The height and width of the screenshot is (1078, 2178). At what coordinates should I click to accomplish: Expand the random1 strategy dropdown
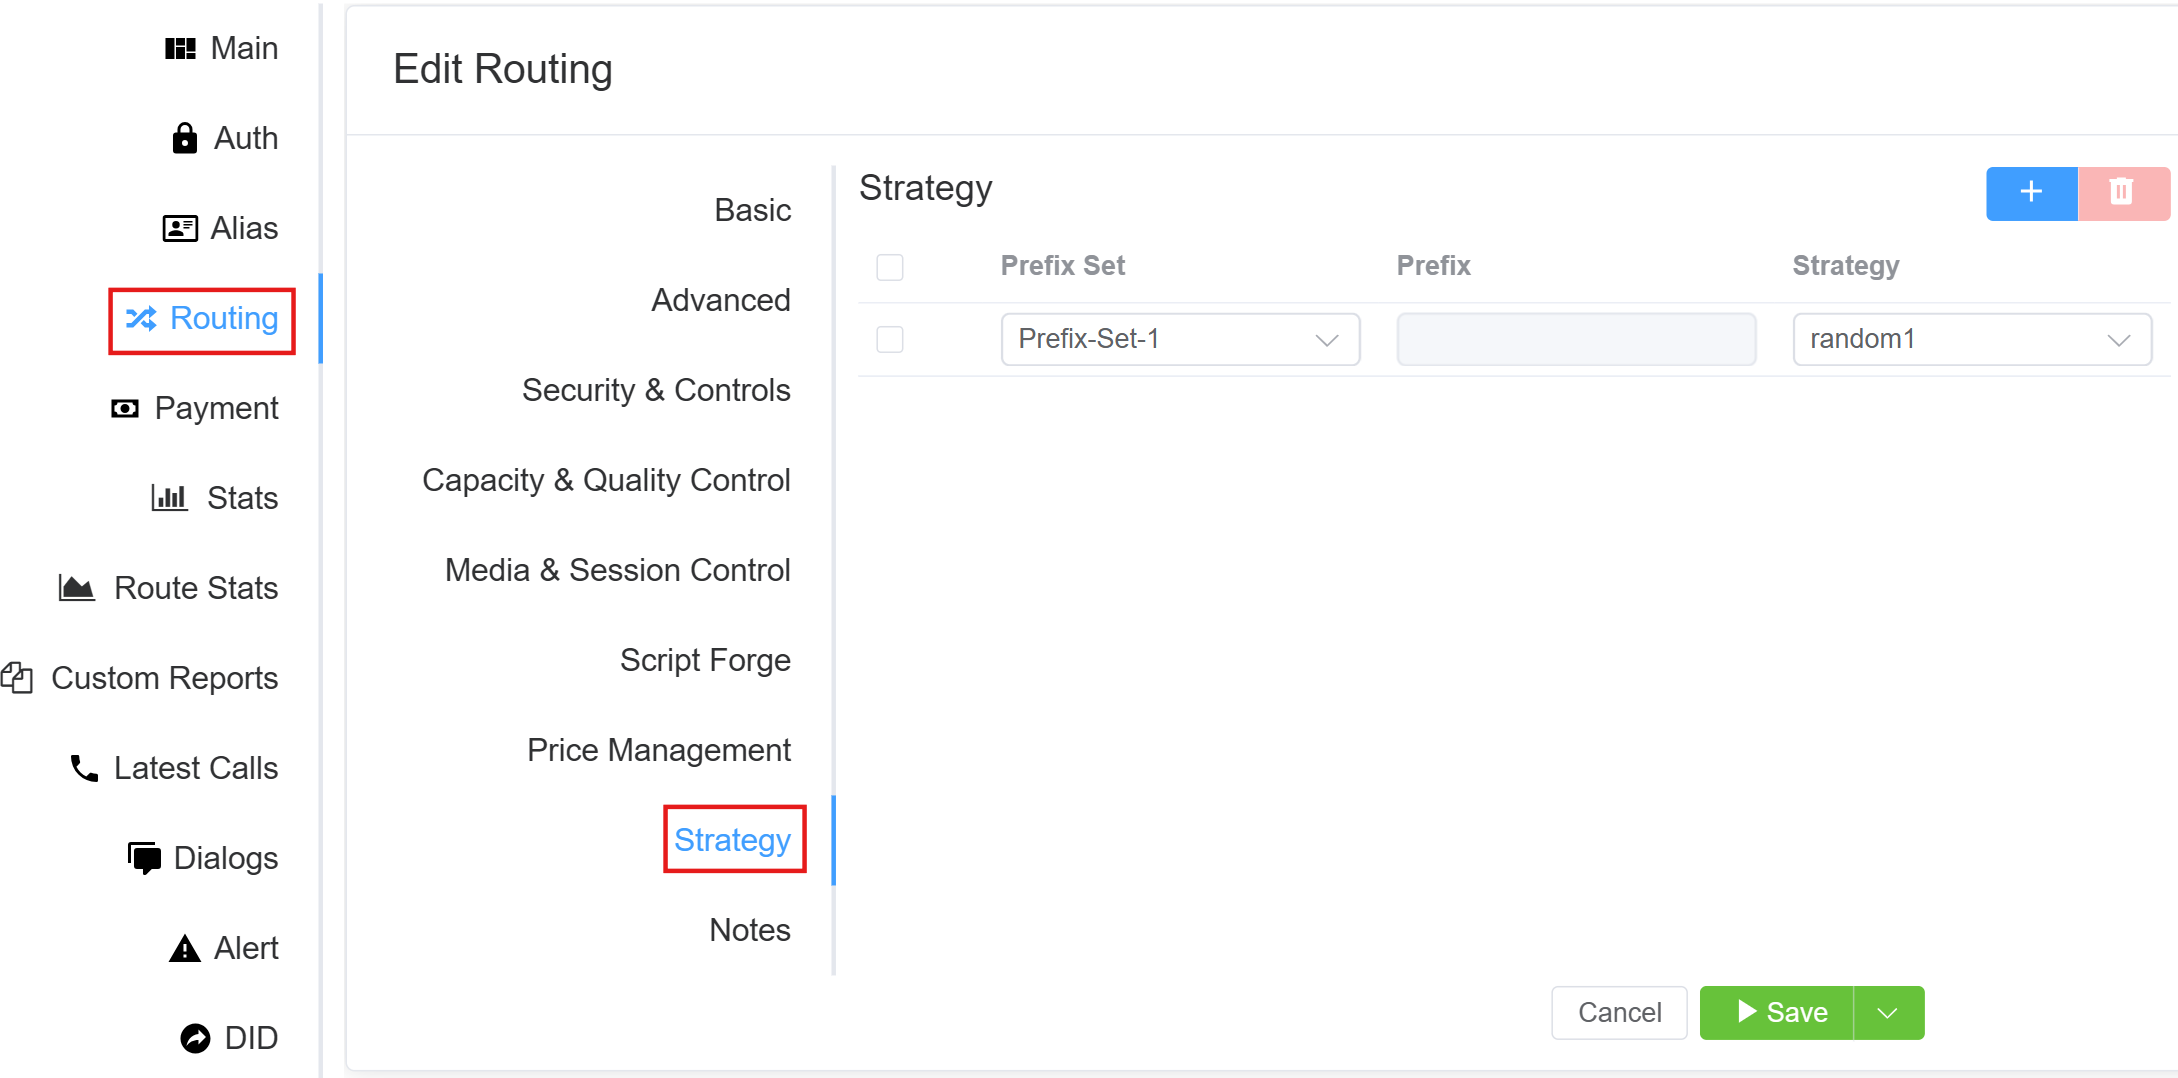tap(1971, 339)
